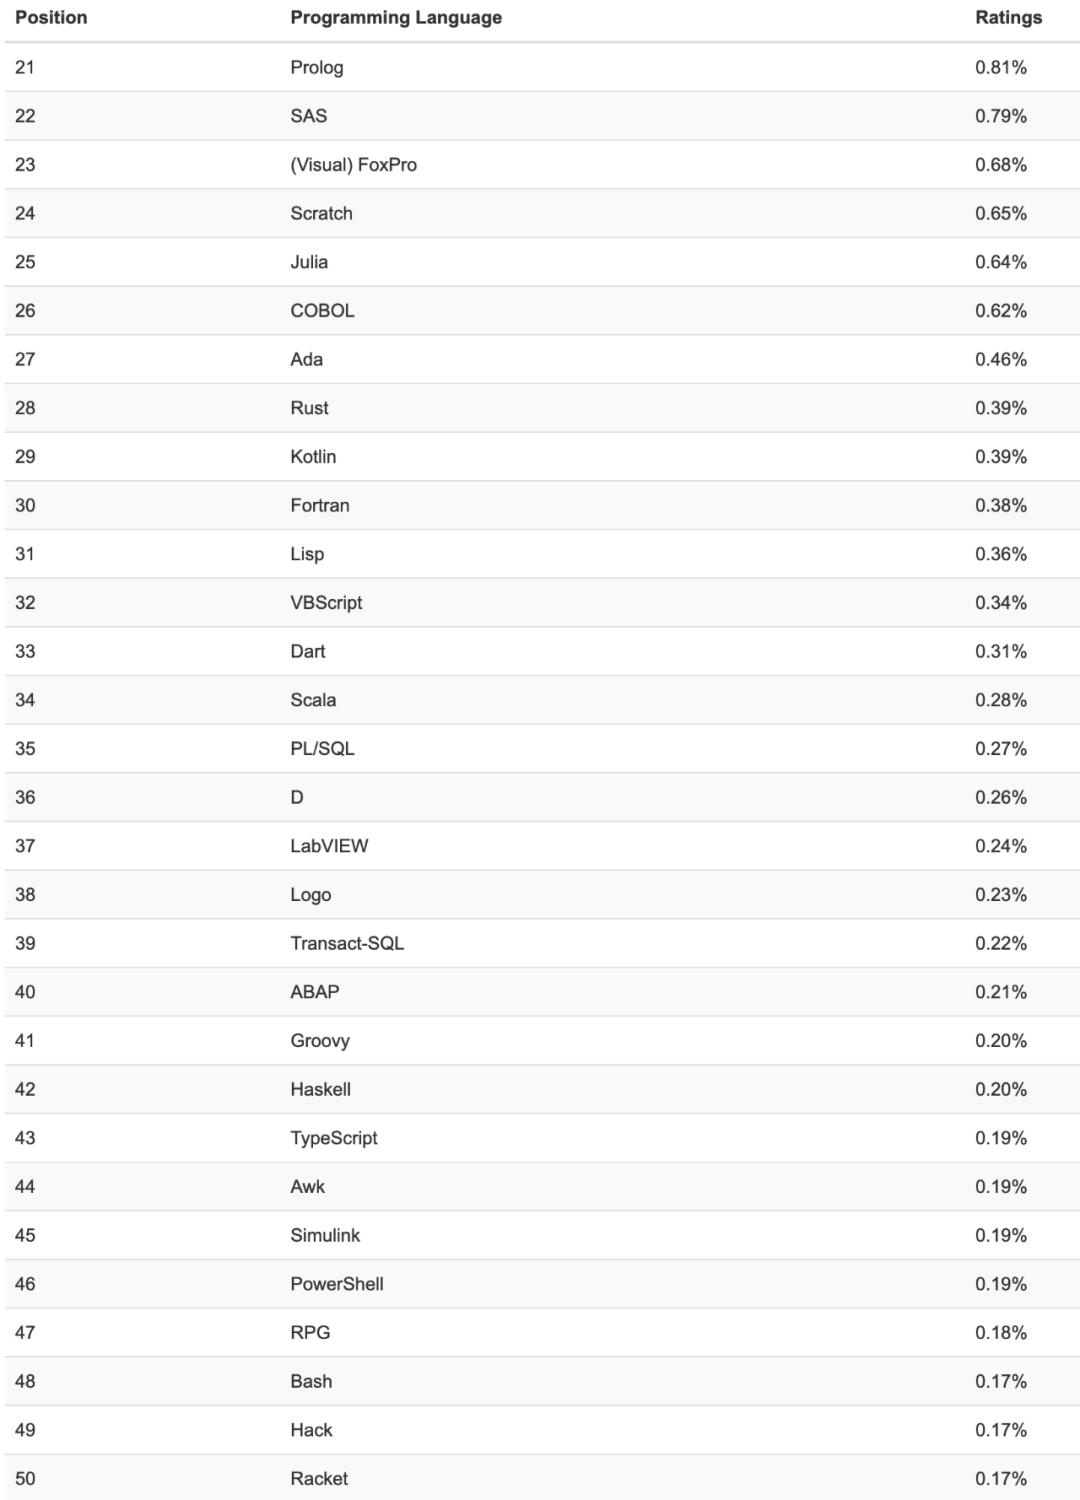Select the Prolog language row text
This screenshot has height=1500, width=1080.
pos(317,67)
